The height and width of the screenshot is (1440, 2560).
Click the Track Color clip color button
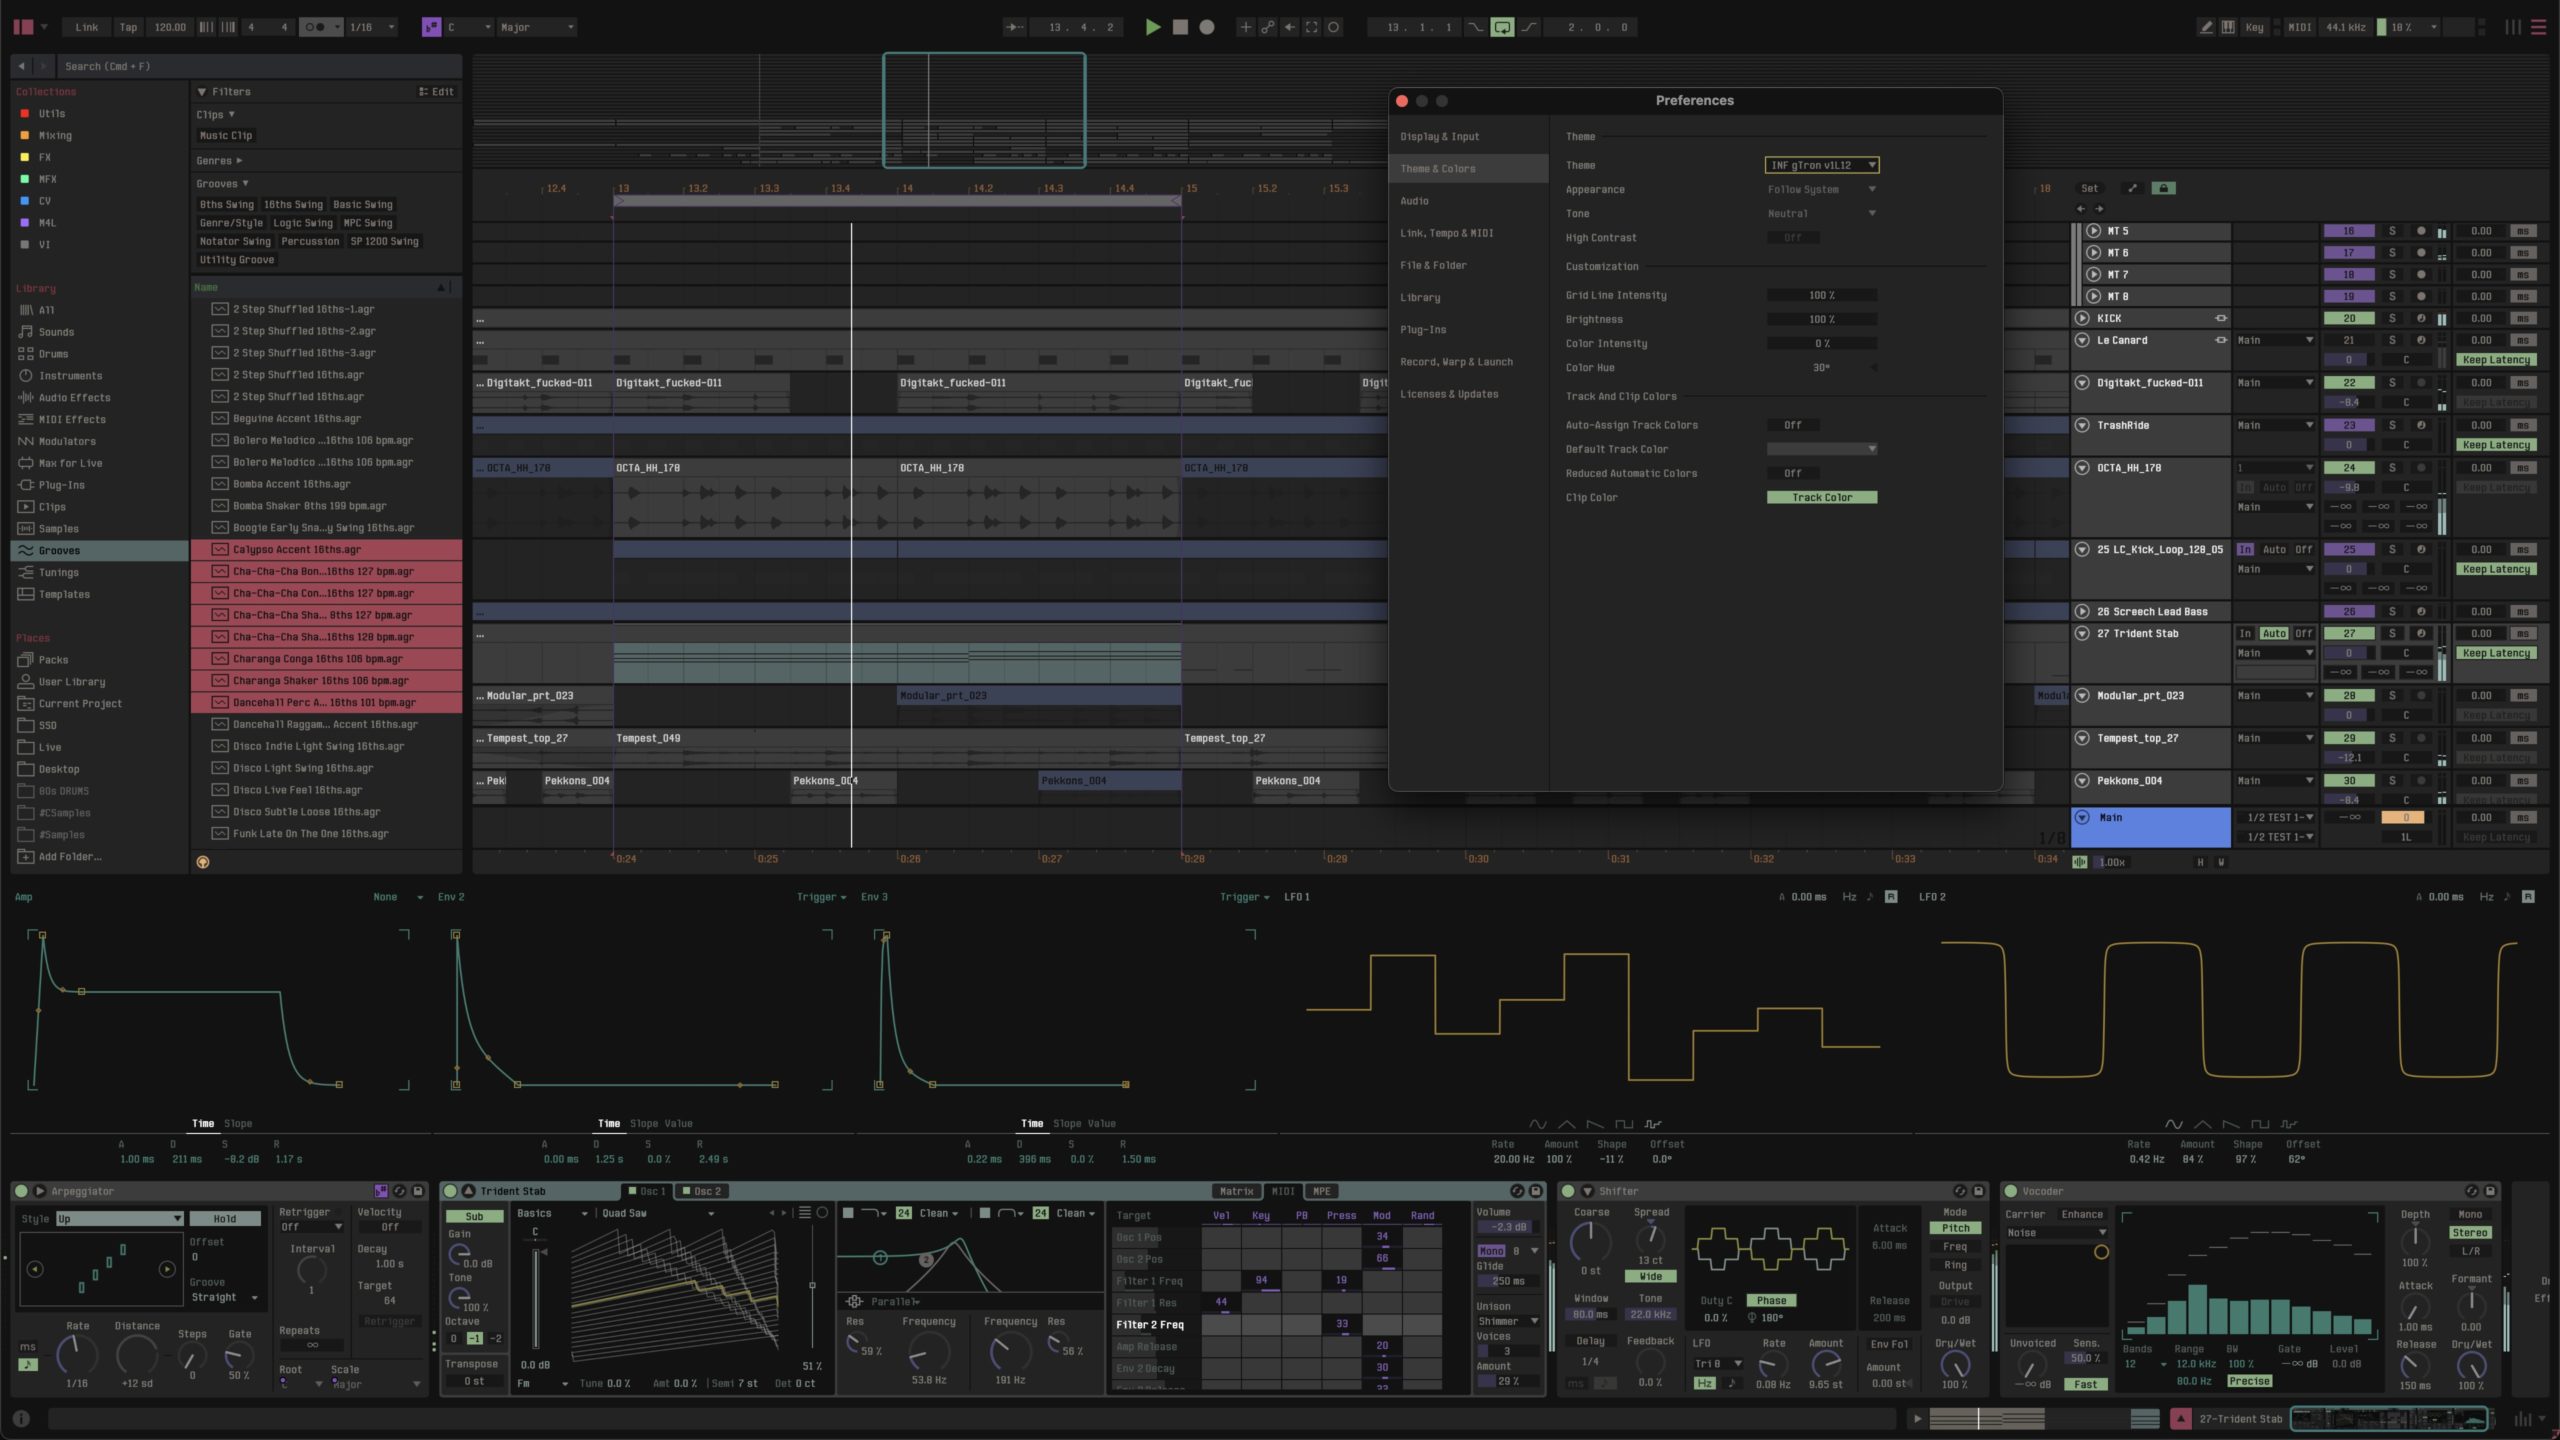1821,497
